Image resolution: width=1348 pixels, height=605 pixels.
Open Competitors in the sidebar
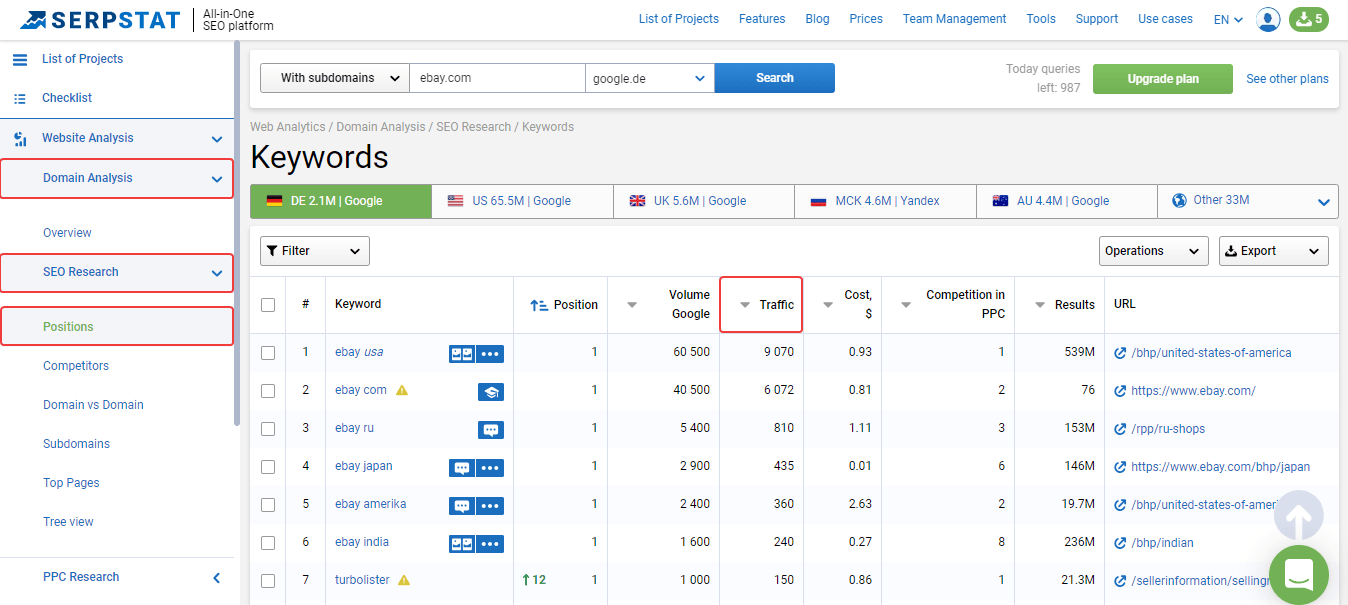[76, 366]
